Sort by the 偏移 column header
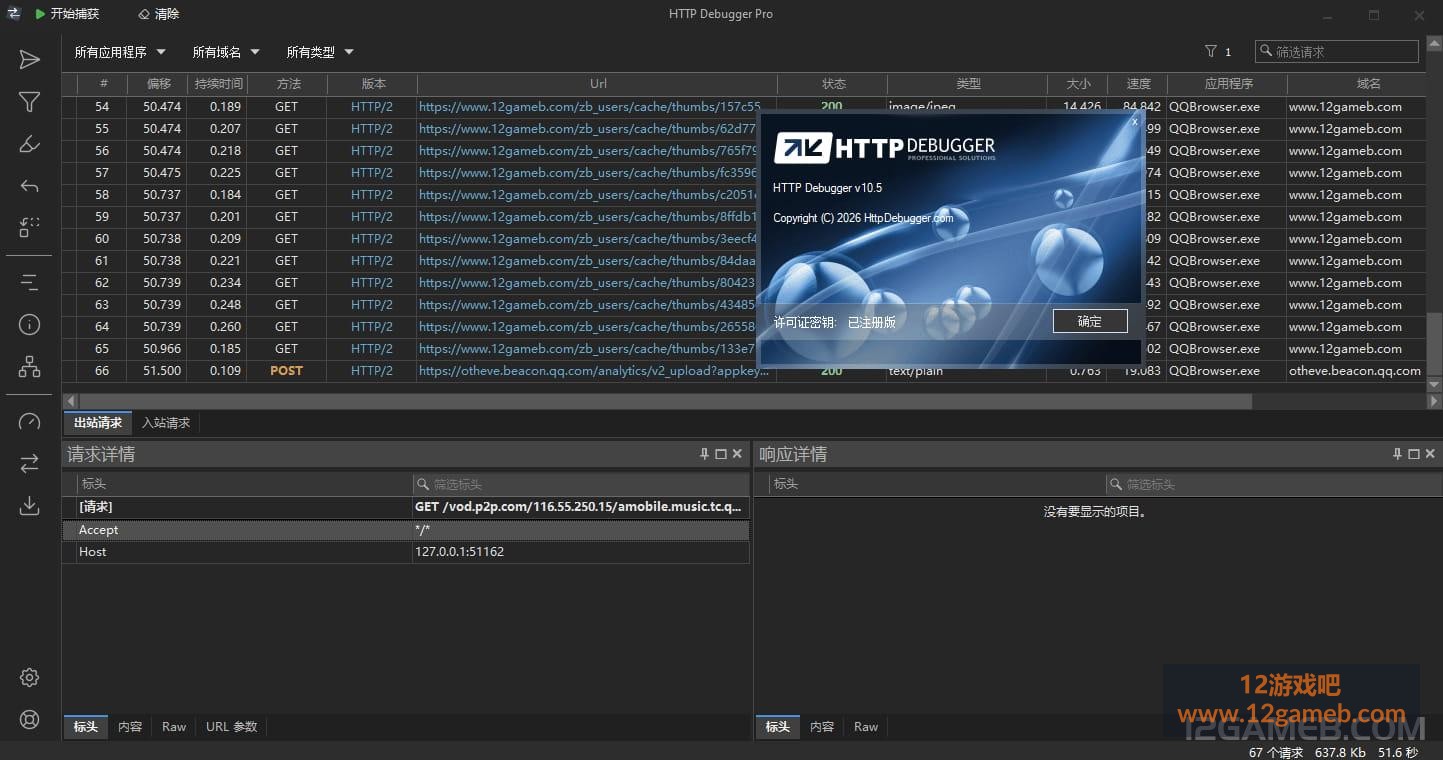The height and width of the screenshot is (760, 1443). click(159, 84)
